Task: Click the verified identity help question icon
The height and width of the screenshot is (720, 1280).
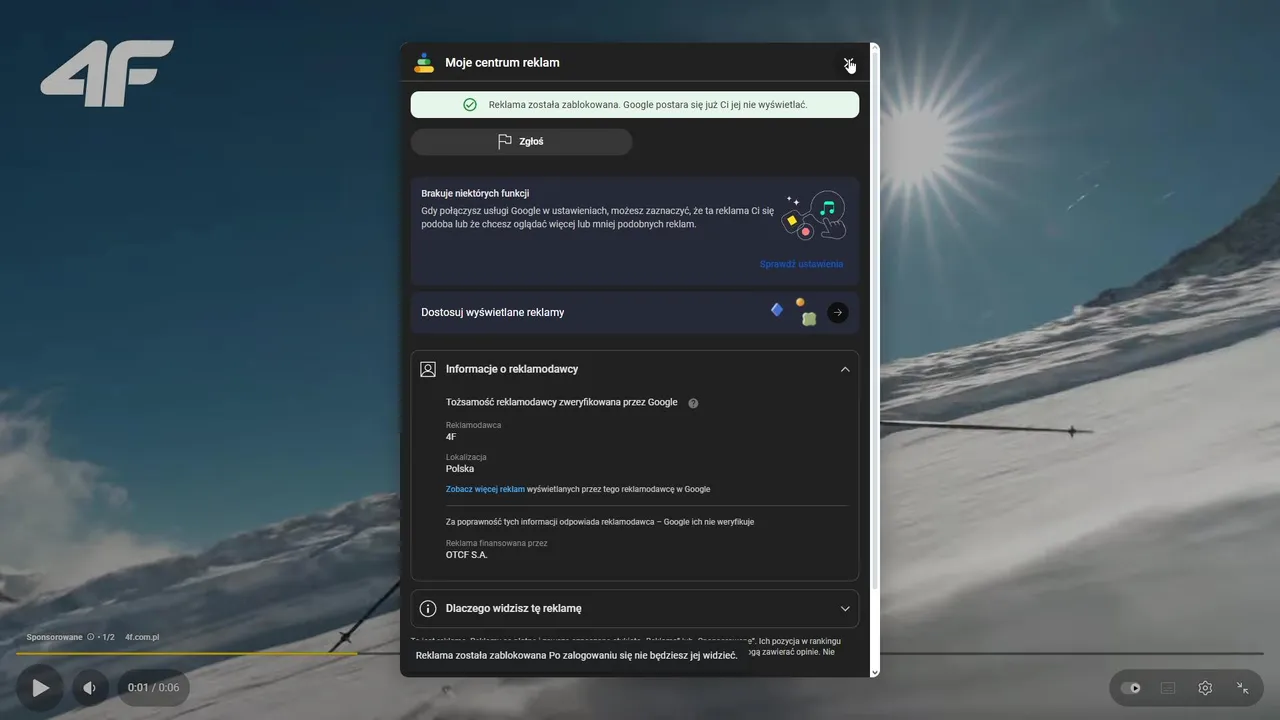Action: click(693, 403)
